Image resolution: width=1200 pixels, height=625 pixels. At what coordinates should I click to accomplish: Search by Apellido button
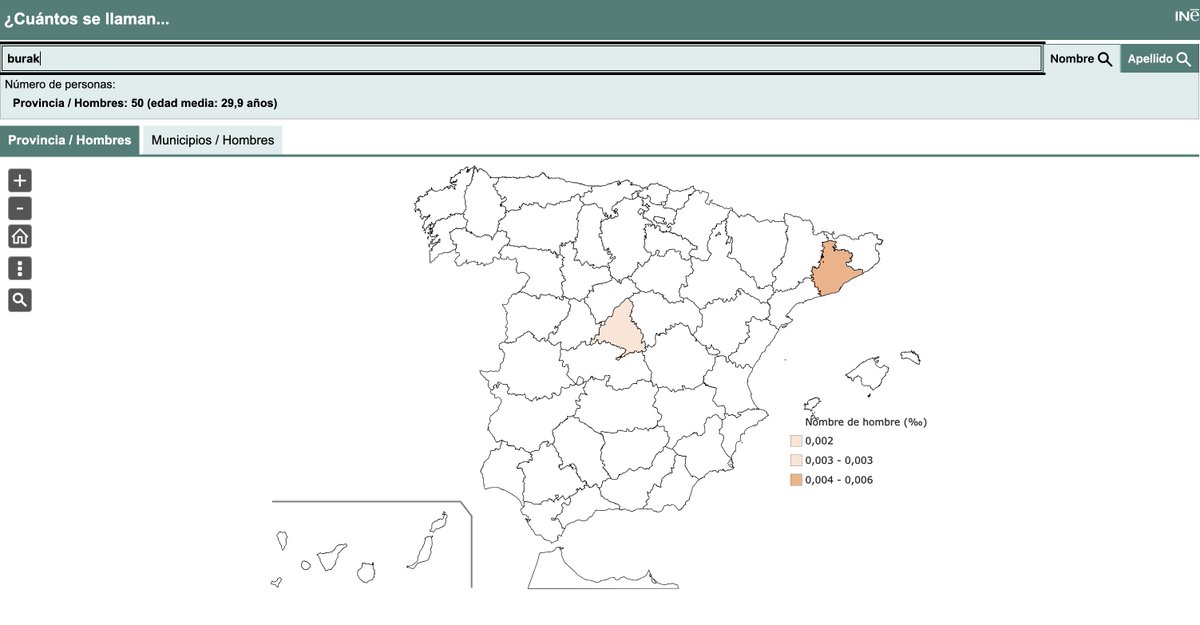pos(1159,59)
